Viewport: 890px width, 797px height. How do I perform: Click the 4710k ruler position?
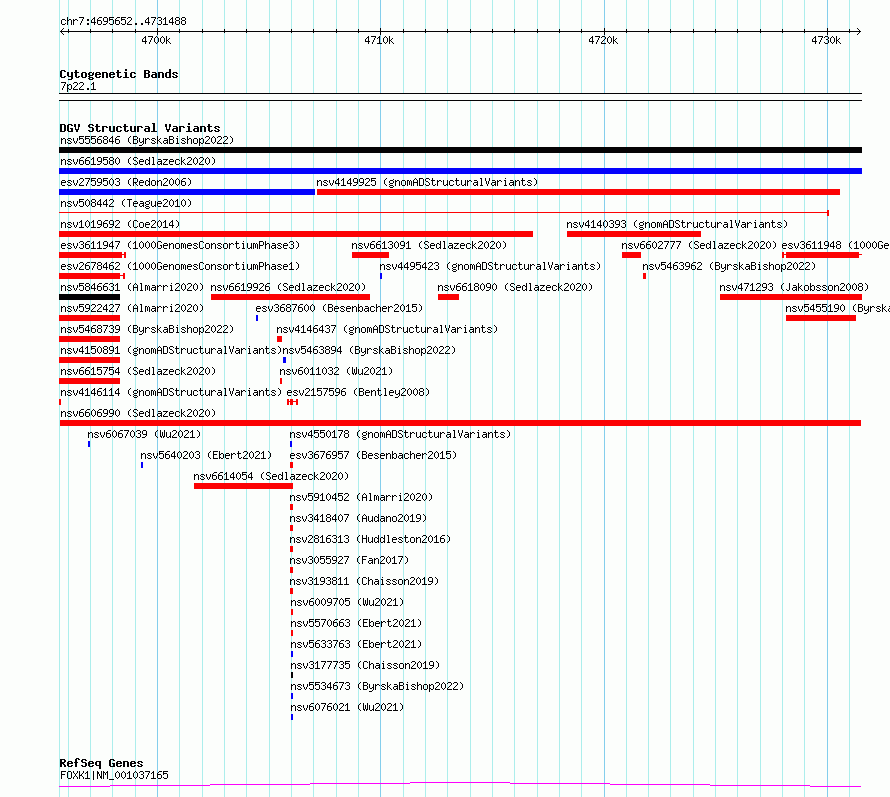379,40
